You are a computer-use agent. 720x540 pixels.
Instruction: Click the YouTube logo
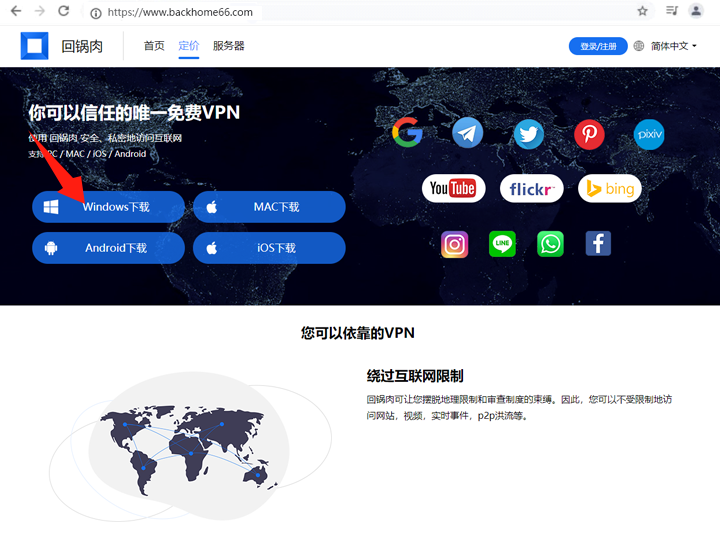pos(453,188)
